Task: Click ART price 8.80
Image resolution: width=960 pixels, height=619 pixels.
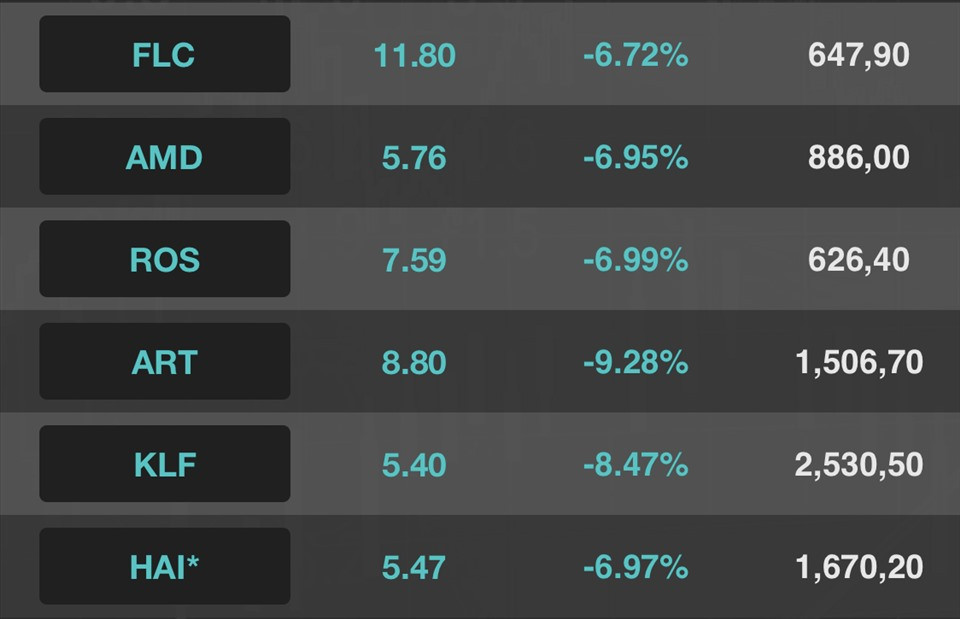Action: [414, 362]
